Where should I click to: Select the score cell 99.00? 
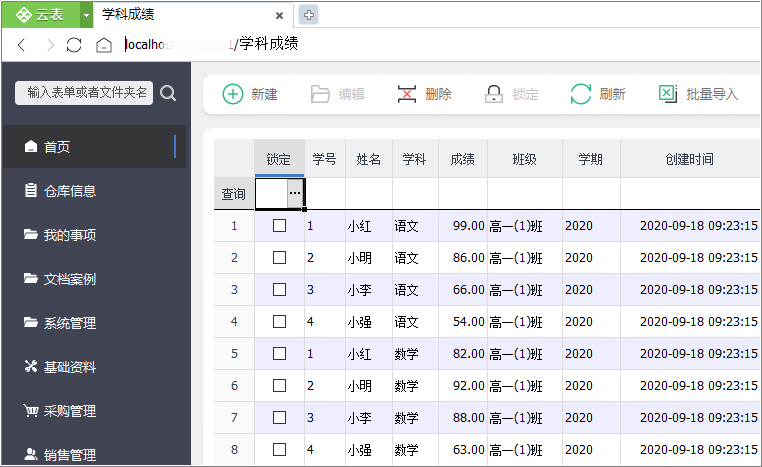tap(463, 226)
